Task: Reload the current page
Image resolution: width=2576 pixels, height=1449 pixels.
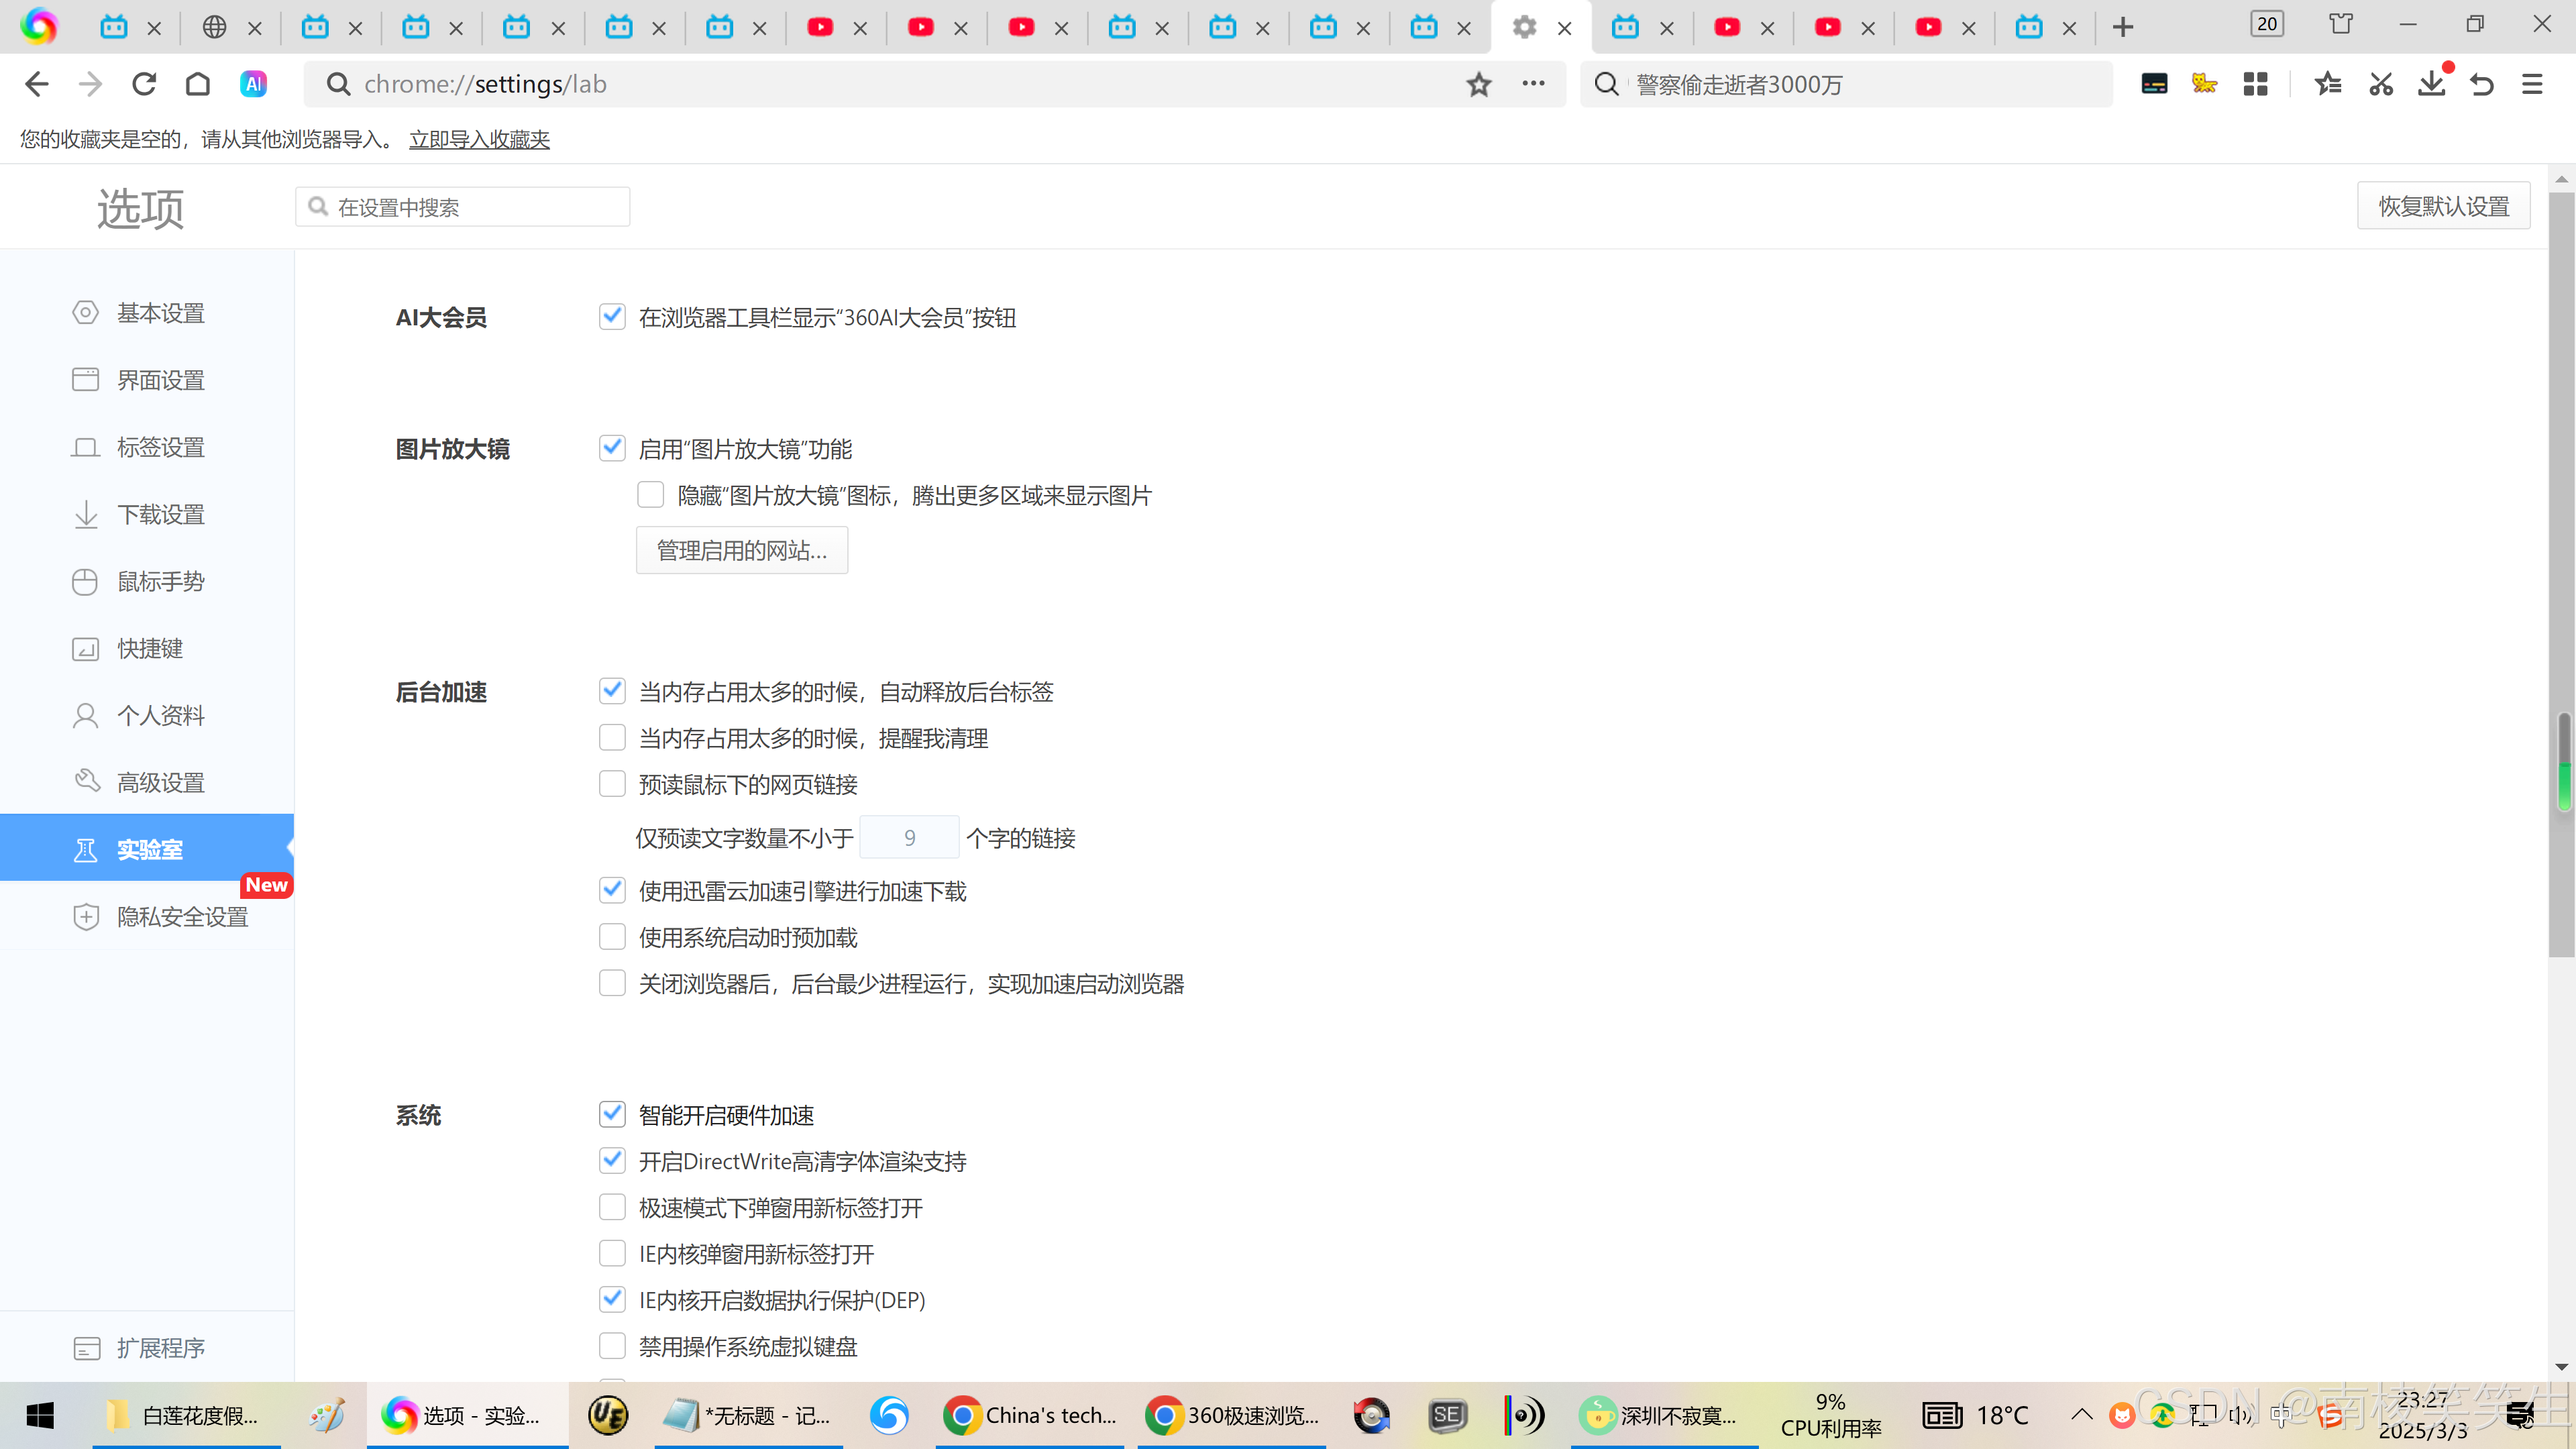Action: [144, 84]
